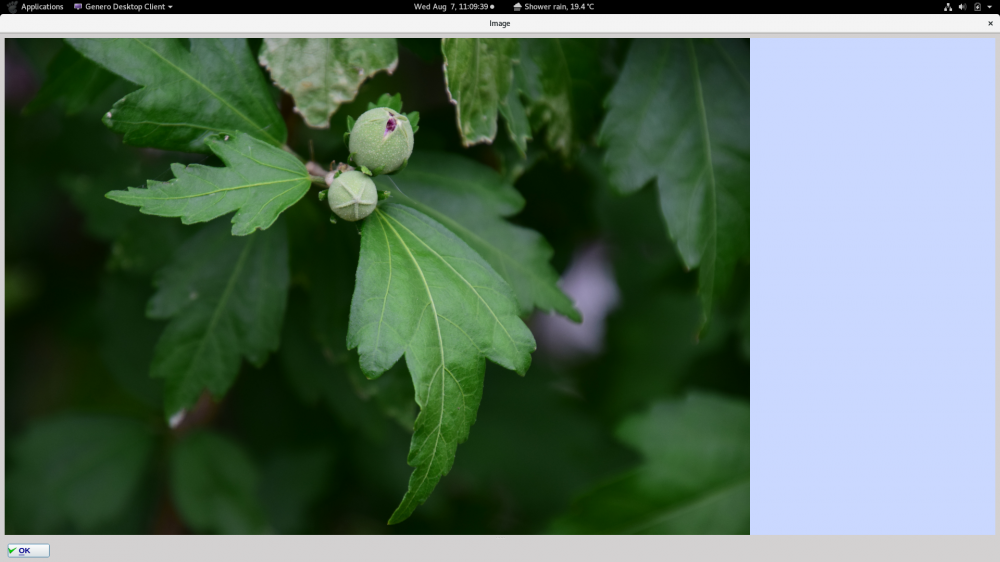
Task: Click the leaf and buds photo
Action: click(377, 286)
